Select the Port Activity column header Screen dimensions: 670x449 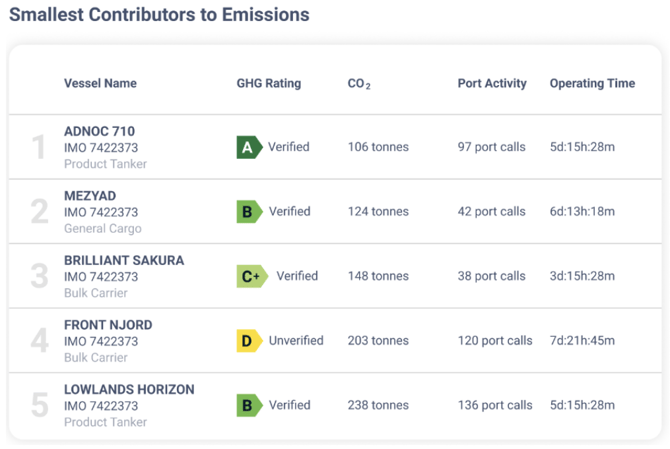(x=492, y=83)
